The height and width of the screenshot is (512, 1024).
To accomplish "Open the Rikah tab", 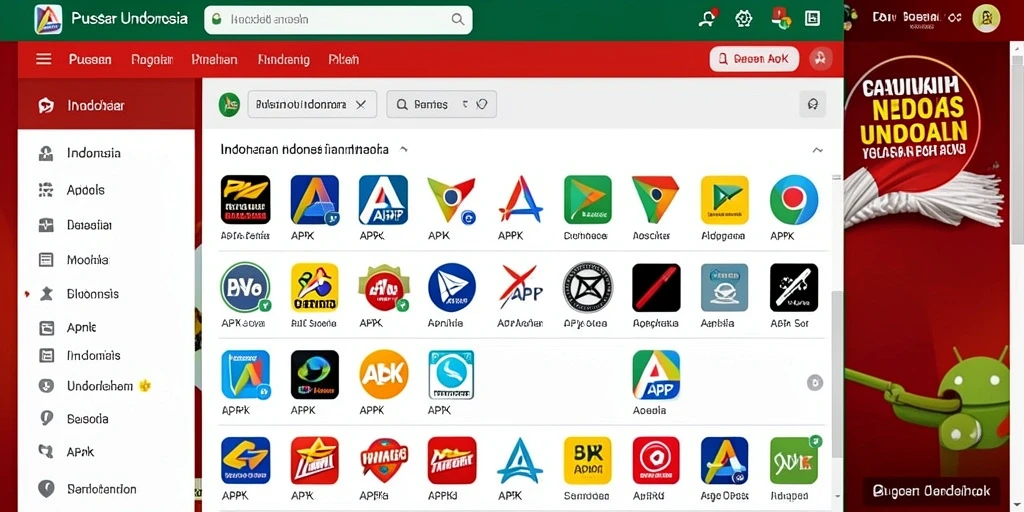I will coord(344,59).
